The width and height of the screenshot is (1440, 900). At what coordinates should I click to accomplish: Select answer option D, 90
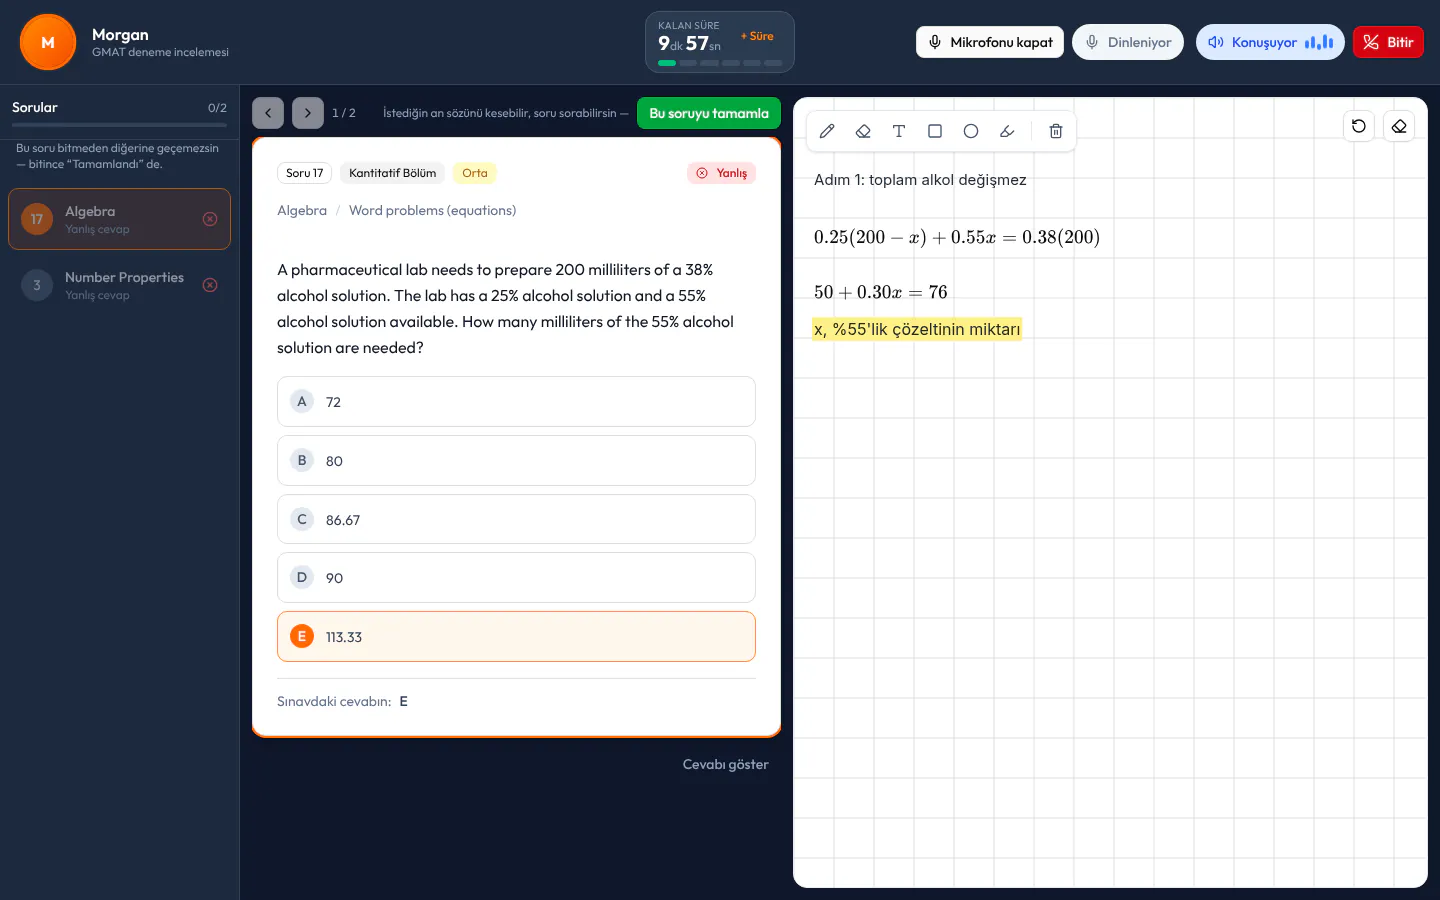[x=516, y=578]
